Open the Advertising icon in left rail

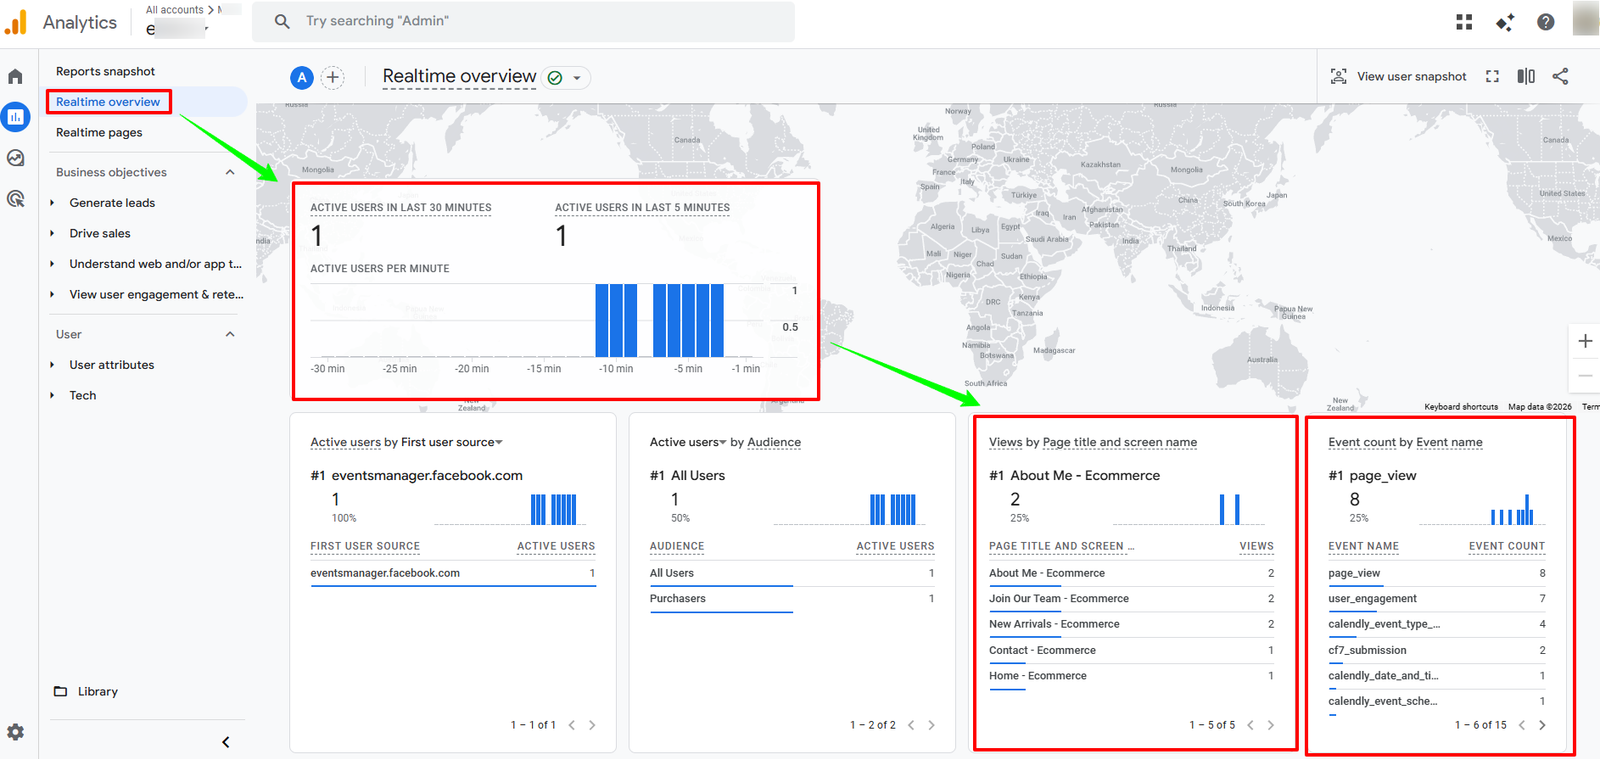coord(15,199)
